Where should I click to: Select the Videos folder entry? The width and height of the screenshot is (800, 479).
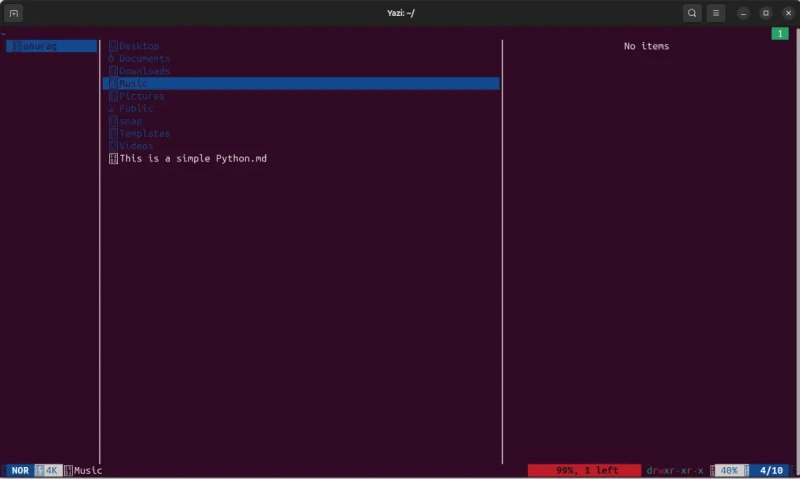click(x=136, y=146)
